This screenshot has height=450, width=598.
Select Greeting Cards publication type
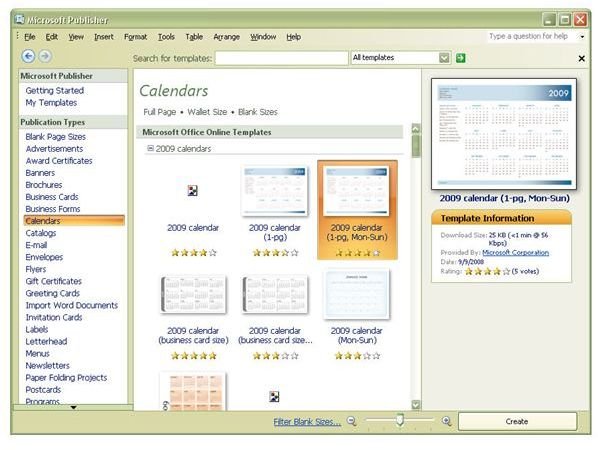(x=53, y=293)
